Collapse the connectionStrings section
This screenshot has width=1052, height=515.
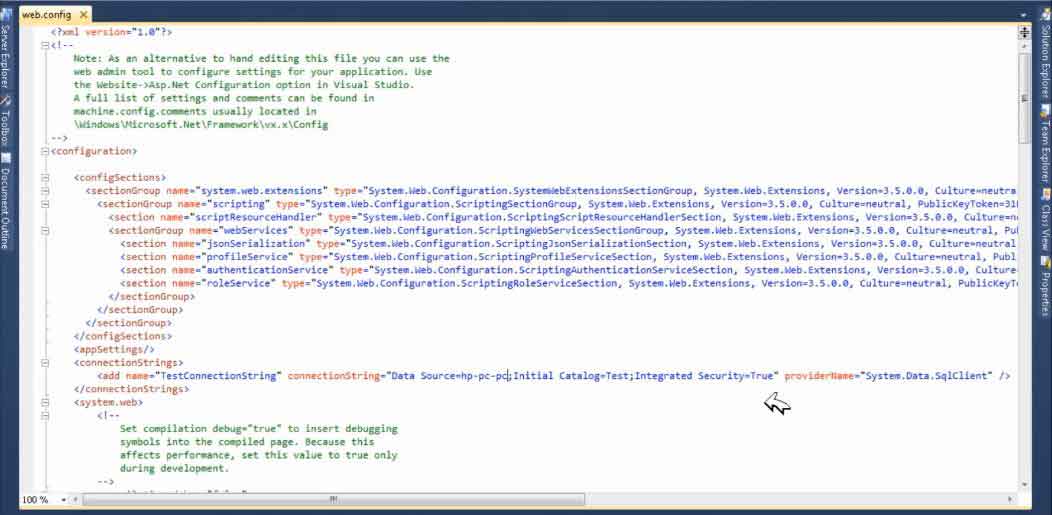click(42, 363)
